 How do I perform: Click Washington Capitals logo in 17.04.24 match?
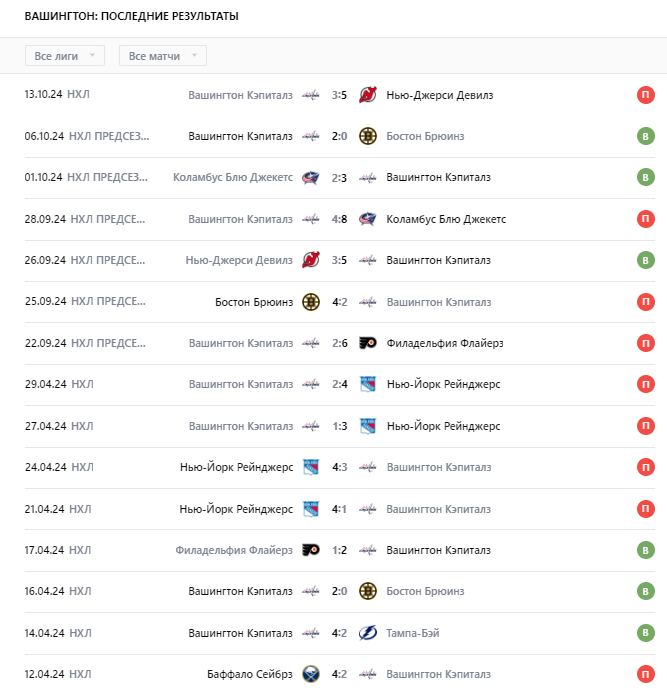click(367, 550)
